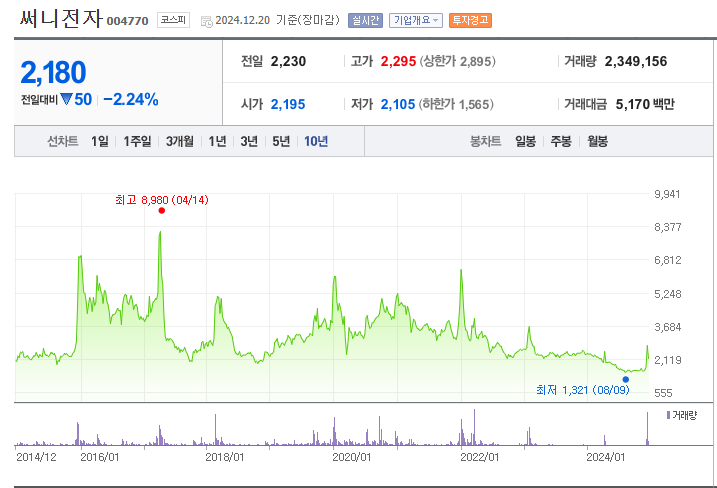Select the 5년 line chart tab
Image resolution: width=717 pixels, height=488 pixels.
click(x=281, y=141)
